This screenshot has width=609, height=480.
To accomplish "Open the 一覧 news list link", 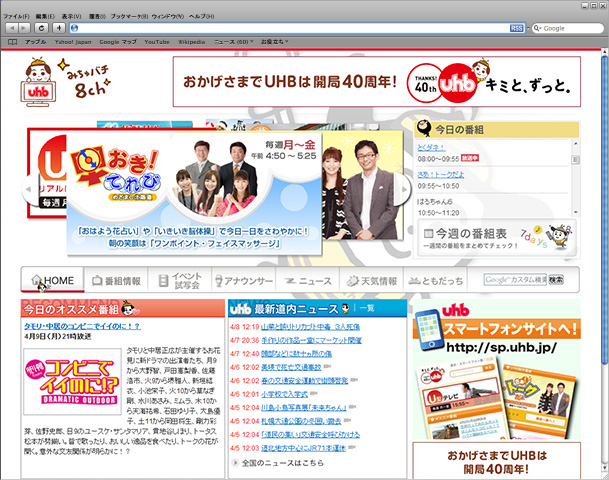I will tap(367, 308).
